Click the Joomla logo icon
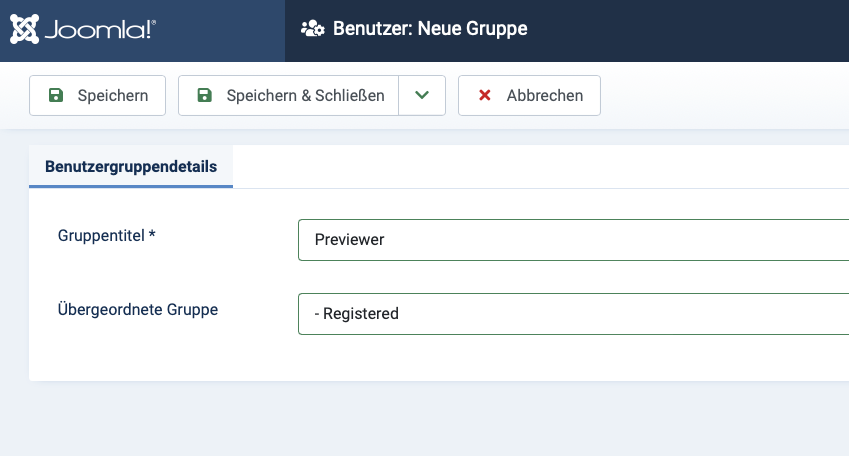 point(26,29)
